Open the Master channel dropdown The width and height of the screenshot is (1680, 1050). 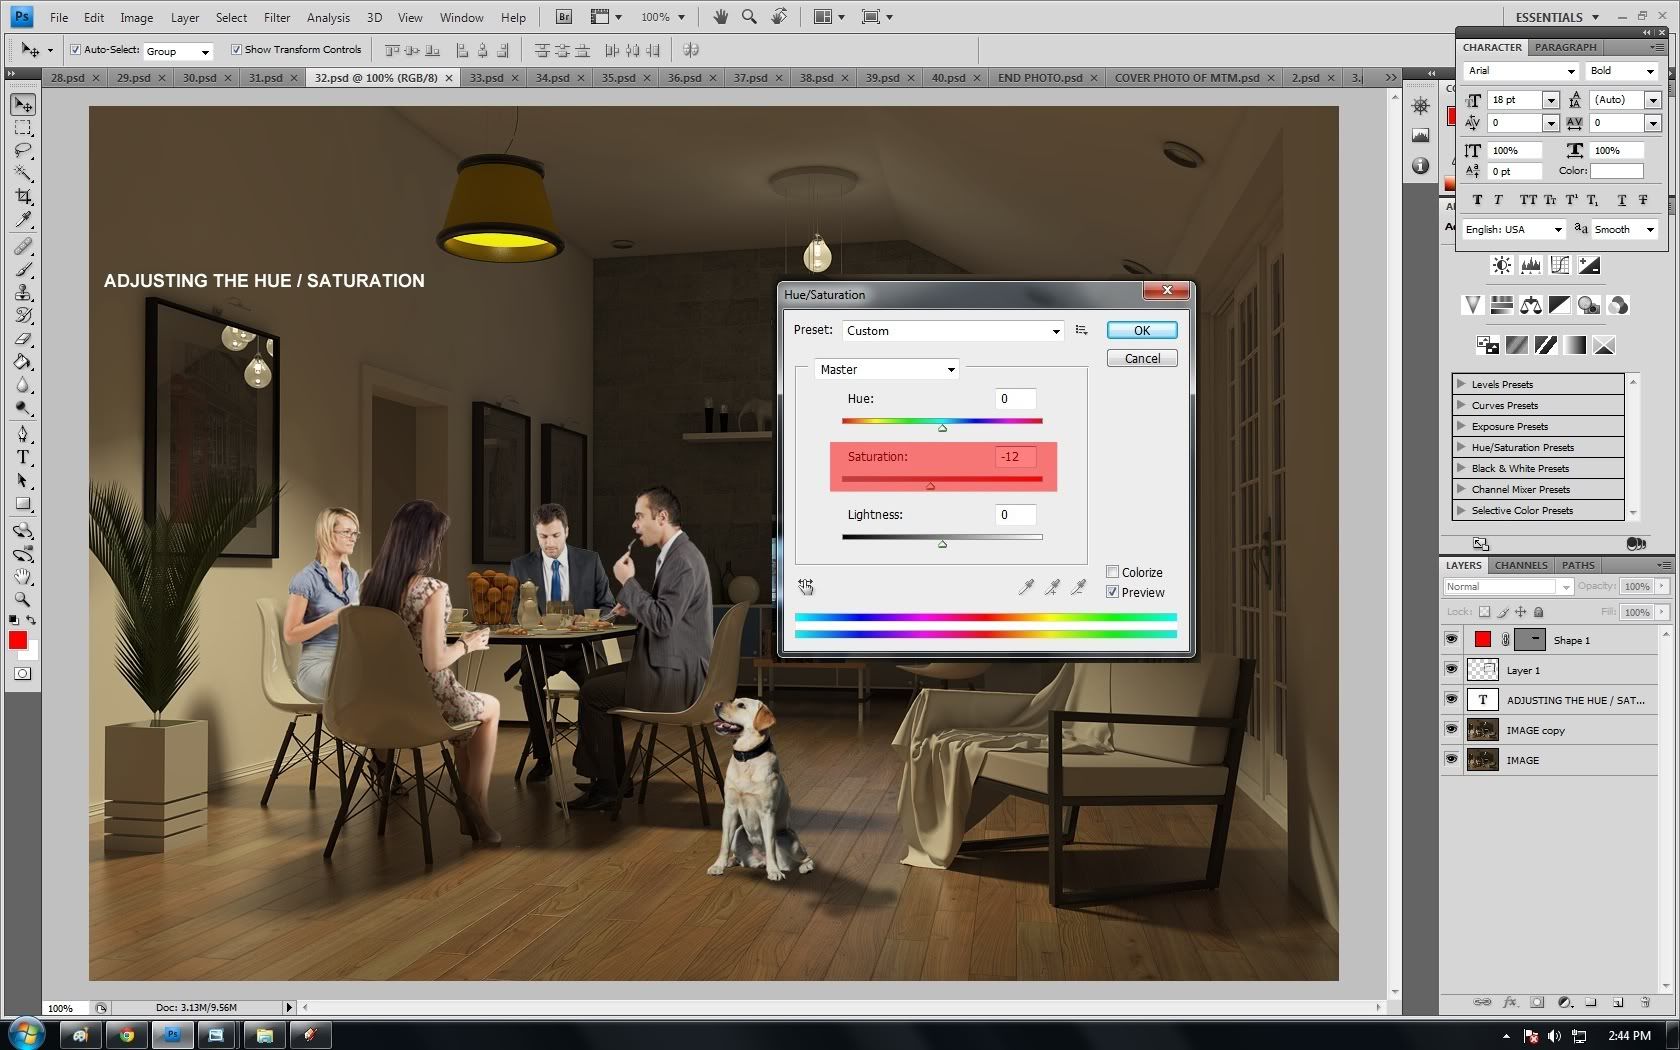pyautogui.click(x=887, y=370)
